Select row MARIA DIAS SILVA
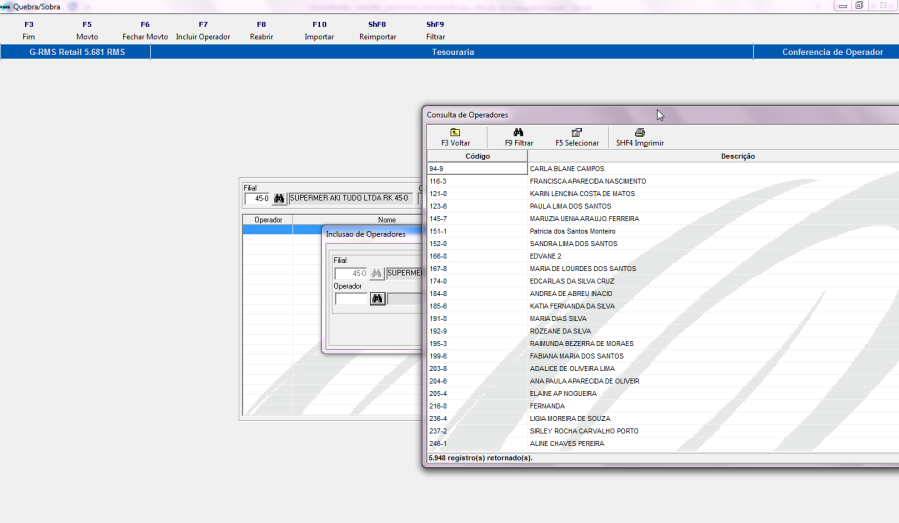 [663, 319]
